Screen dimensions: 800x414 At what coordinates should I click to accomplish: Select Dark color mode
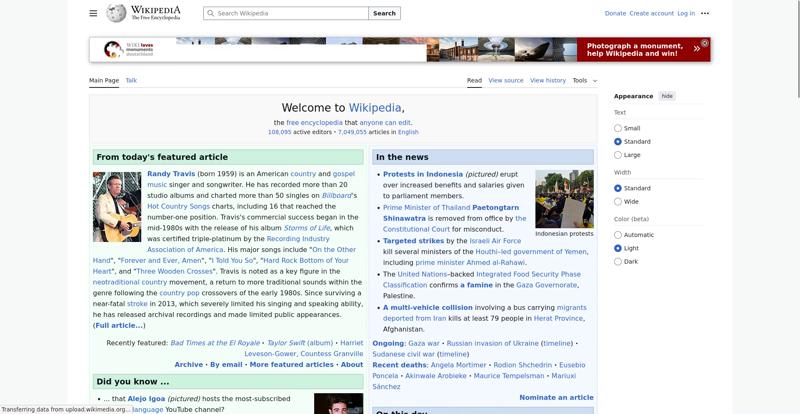[x=618, y=261]
